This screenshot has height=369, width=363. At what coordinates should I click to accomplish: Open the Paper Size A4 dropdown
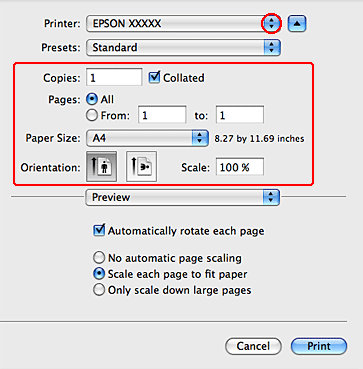(147, 138)
